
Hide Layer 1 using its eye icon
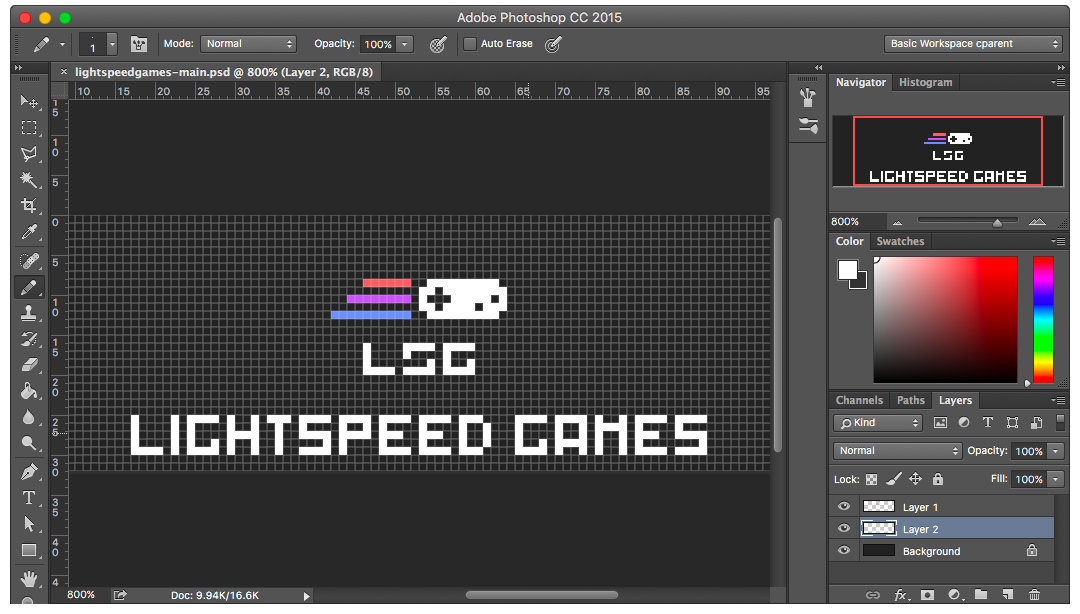[844, 507]
